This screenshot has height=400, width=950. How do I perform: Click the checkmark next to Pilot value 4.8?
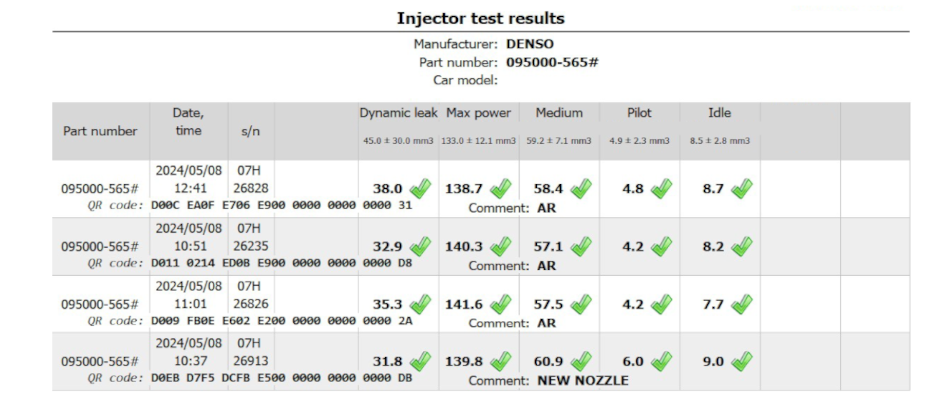[x=661, y=188]
